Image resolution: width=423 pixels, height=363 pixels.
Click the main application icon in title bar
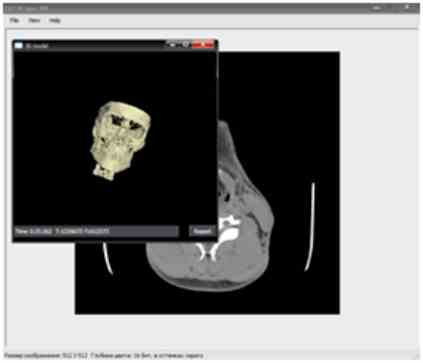click(x=8, y=8)
